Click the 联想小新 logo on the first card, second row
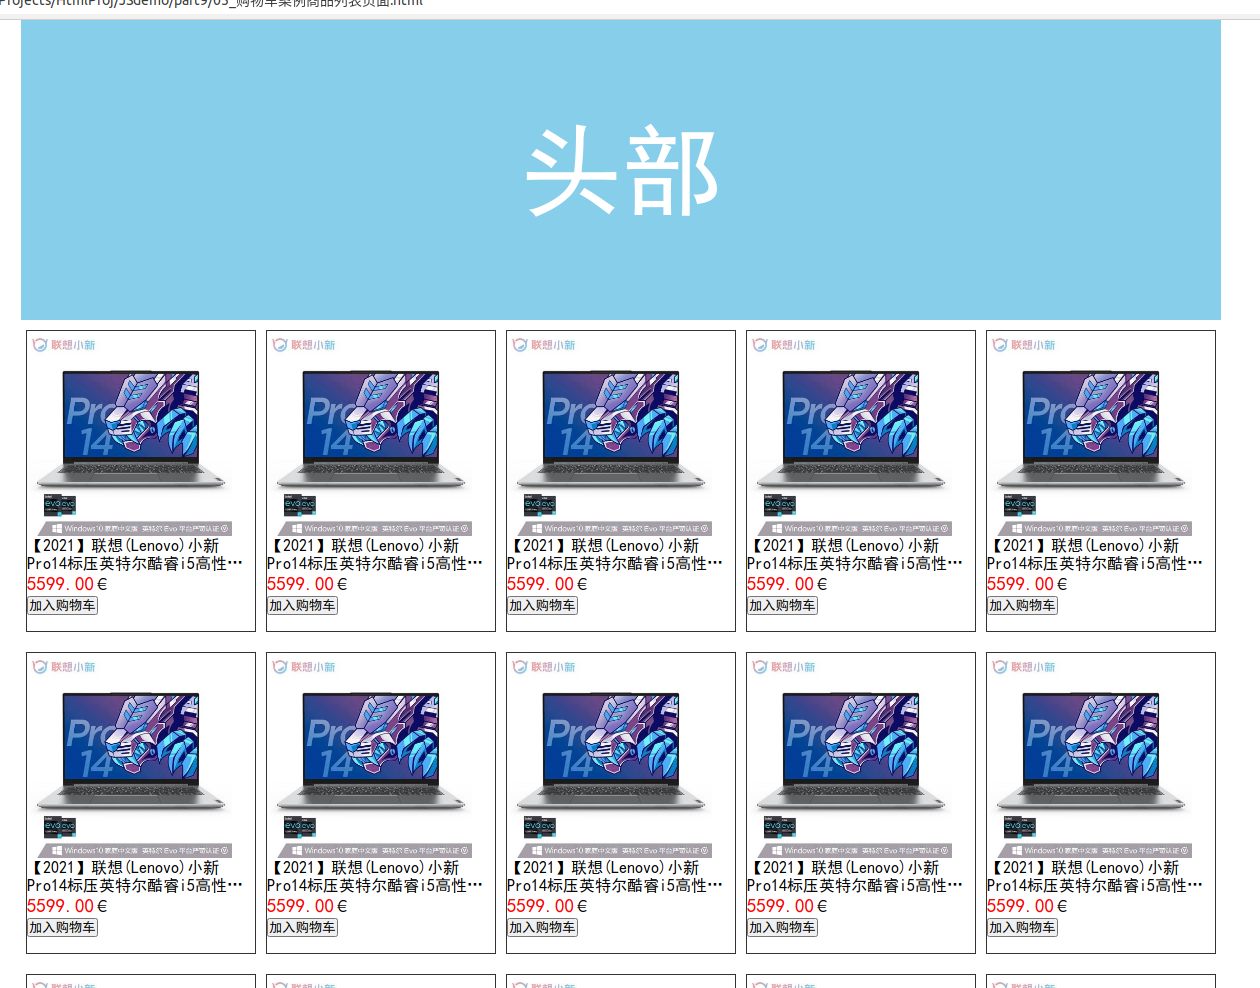1260x988 pixels. pos(62,666)
